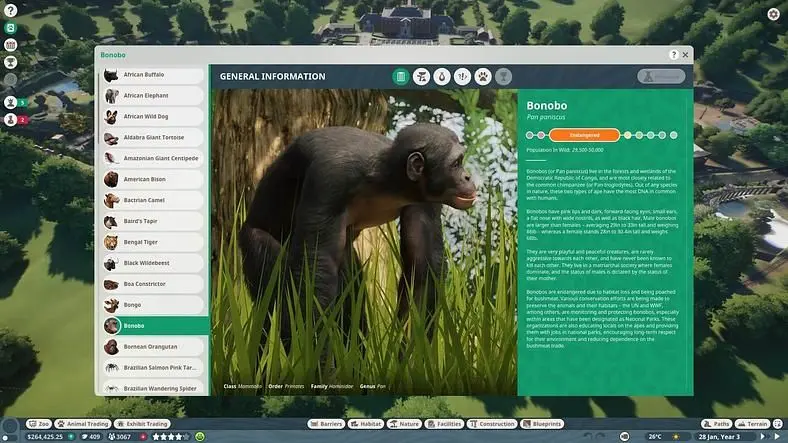Image resolution: width=788 pixels, height=443 pixels.
Task: Open the social needs tab icon
Action: (462, 76)
